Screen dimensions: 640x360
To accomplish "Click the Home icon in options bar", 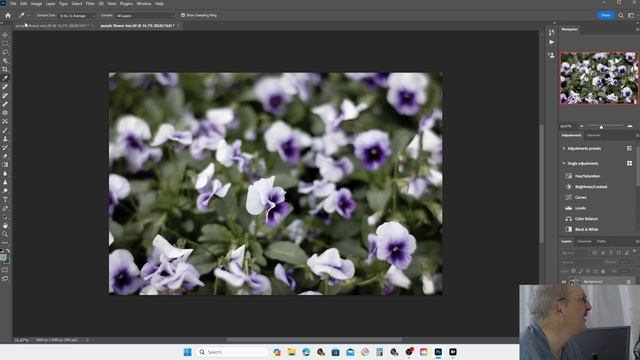I will point(8,15).
